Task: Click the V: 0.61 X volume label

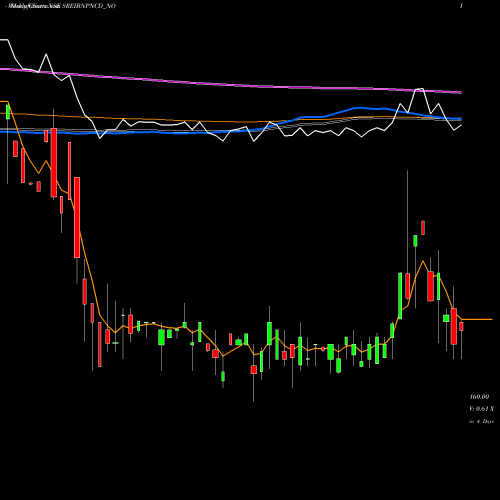Action: (481, 409)
